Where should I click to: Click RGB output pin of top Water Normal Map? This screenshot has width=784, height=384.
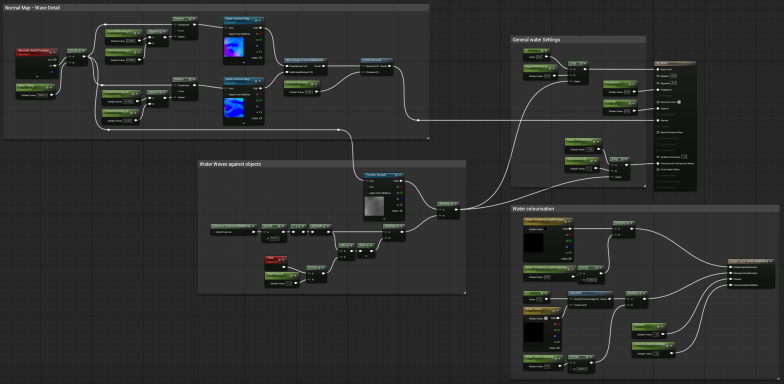click(260, 28)
